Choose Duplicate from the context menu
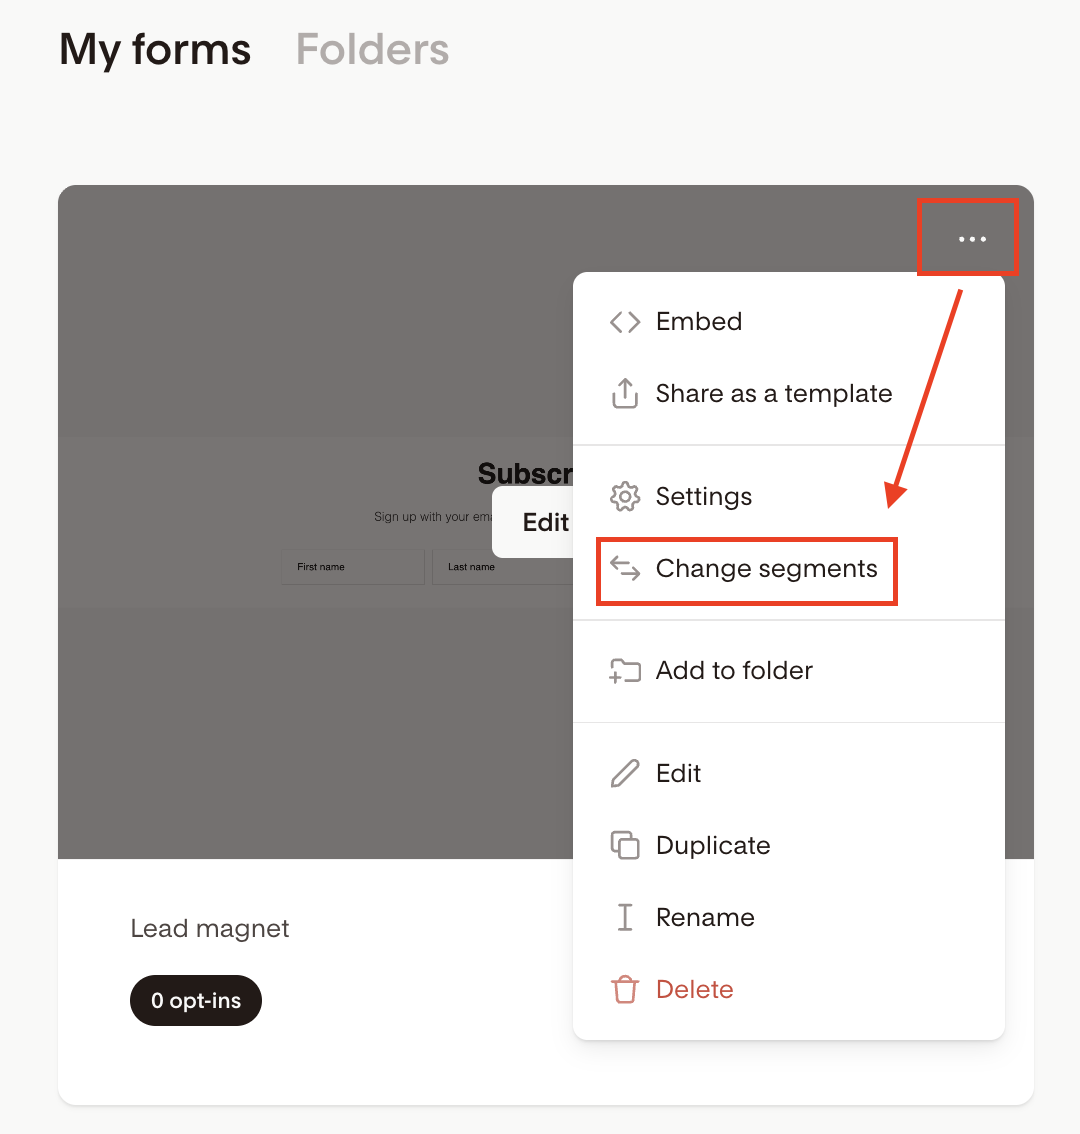 713,846
